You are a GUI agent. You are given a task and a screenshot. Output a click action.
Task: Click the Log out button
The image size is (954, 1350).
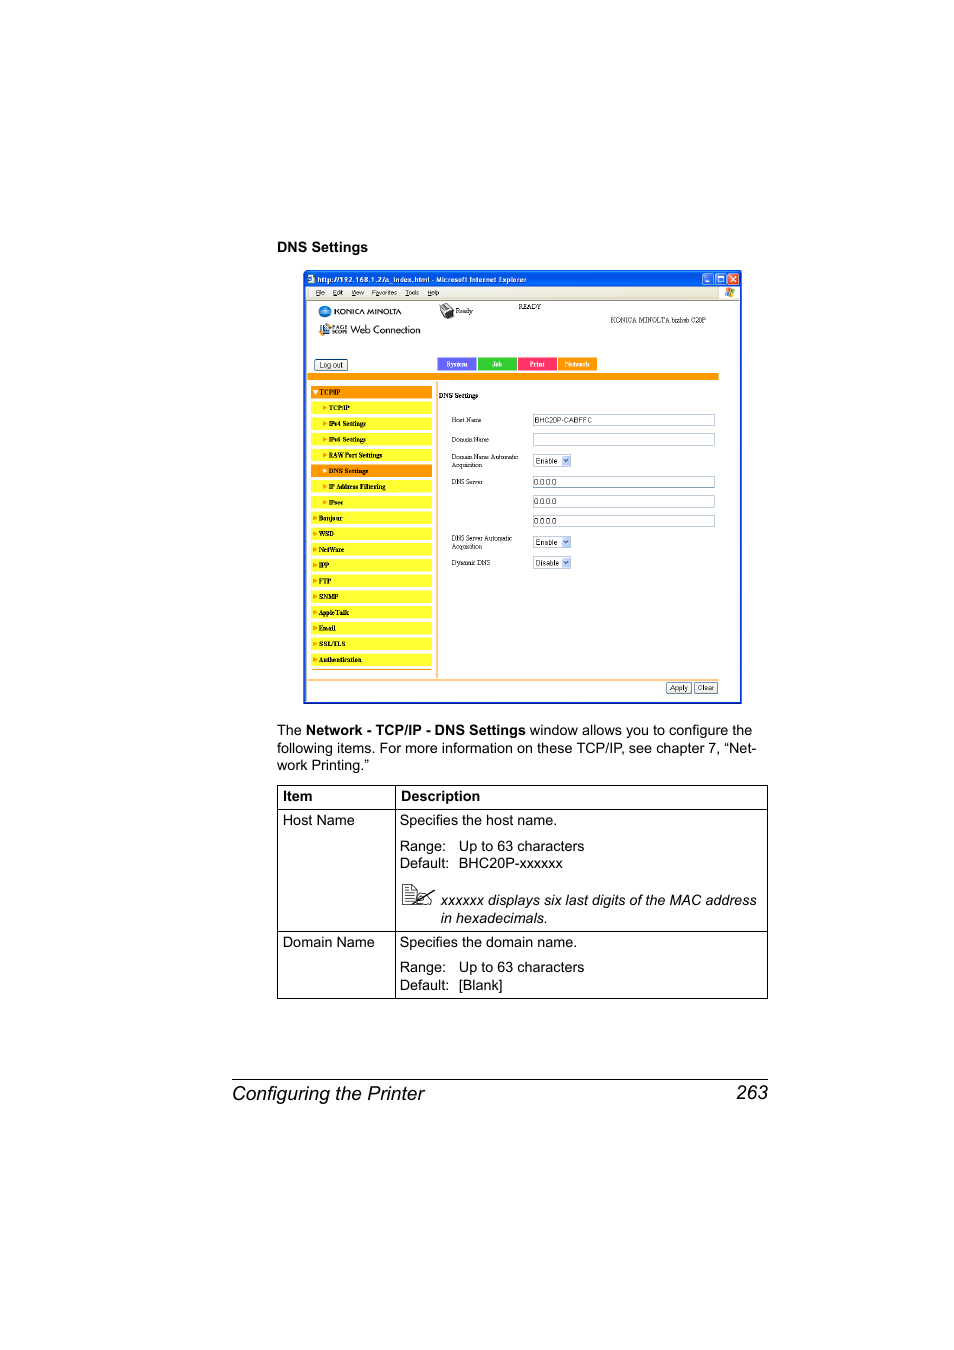pos(331,365)
